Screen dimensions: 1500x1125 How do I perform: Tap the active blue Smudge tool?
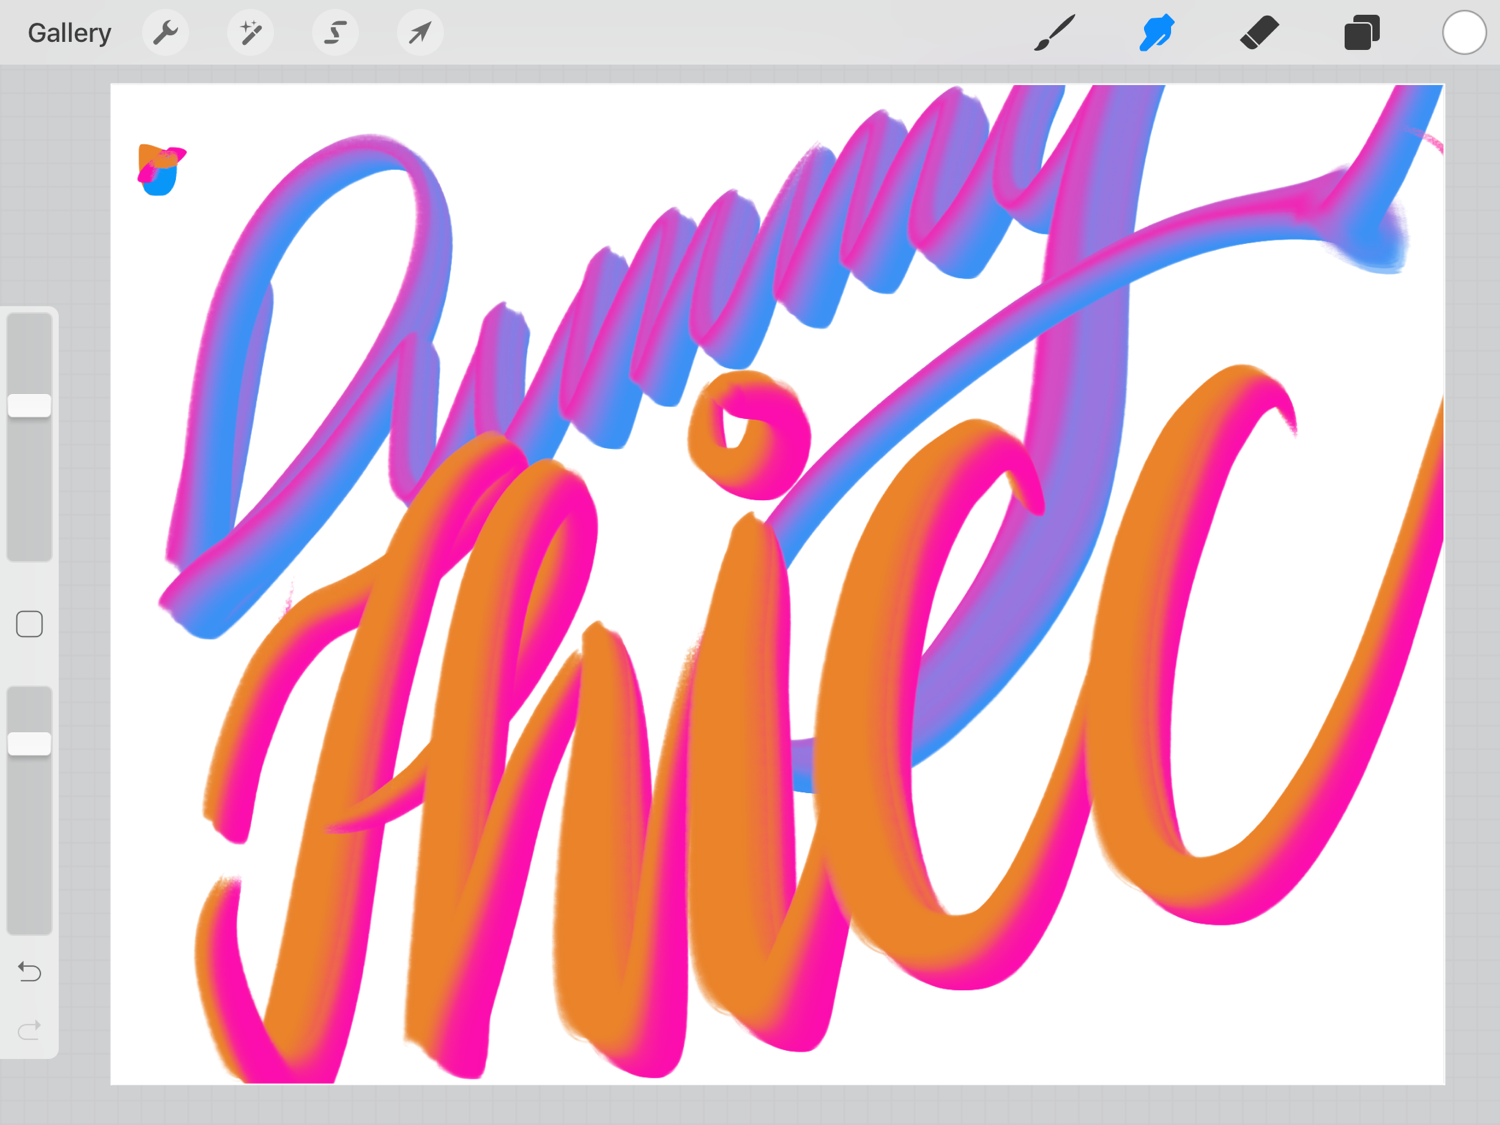(1157, 33)
